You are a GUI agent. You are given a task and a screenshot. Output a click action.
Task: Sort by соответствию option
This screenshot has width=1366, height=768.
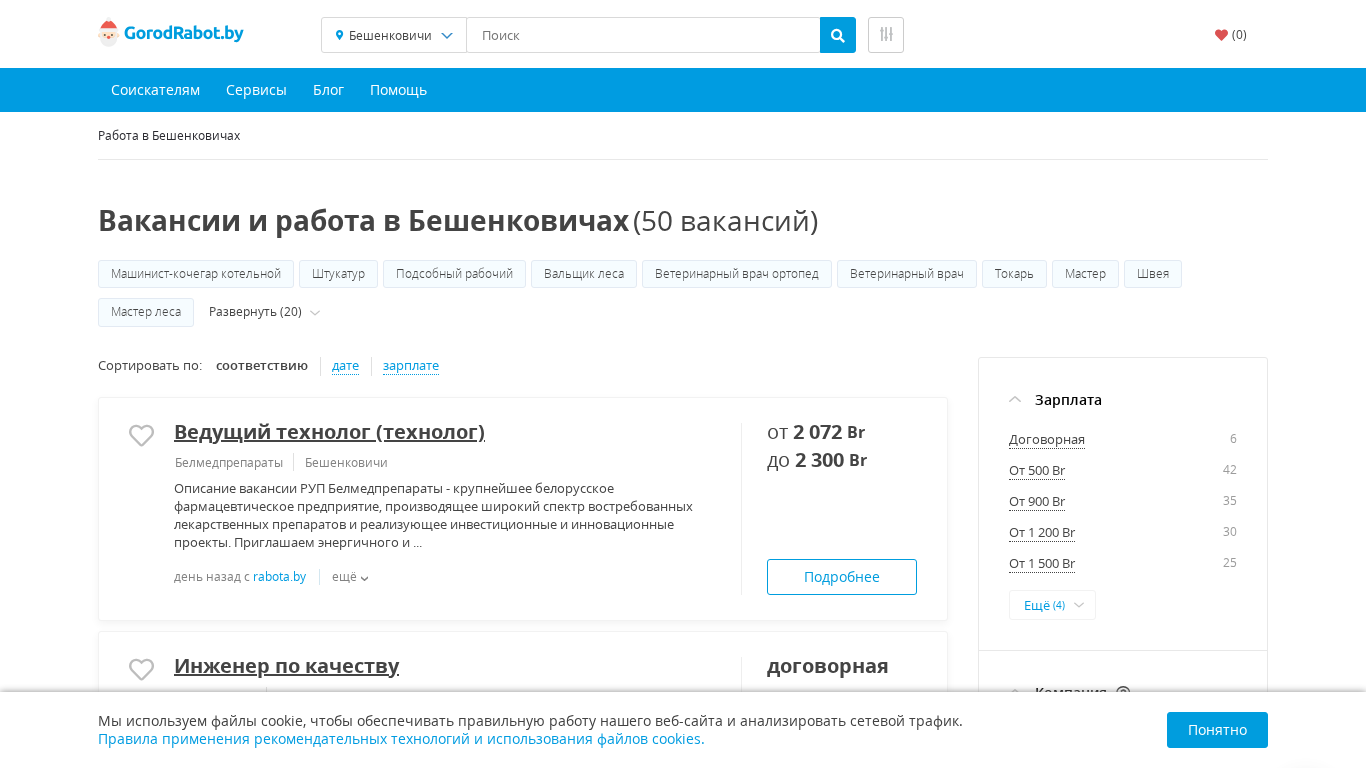[x=262, y=366]
